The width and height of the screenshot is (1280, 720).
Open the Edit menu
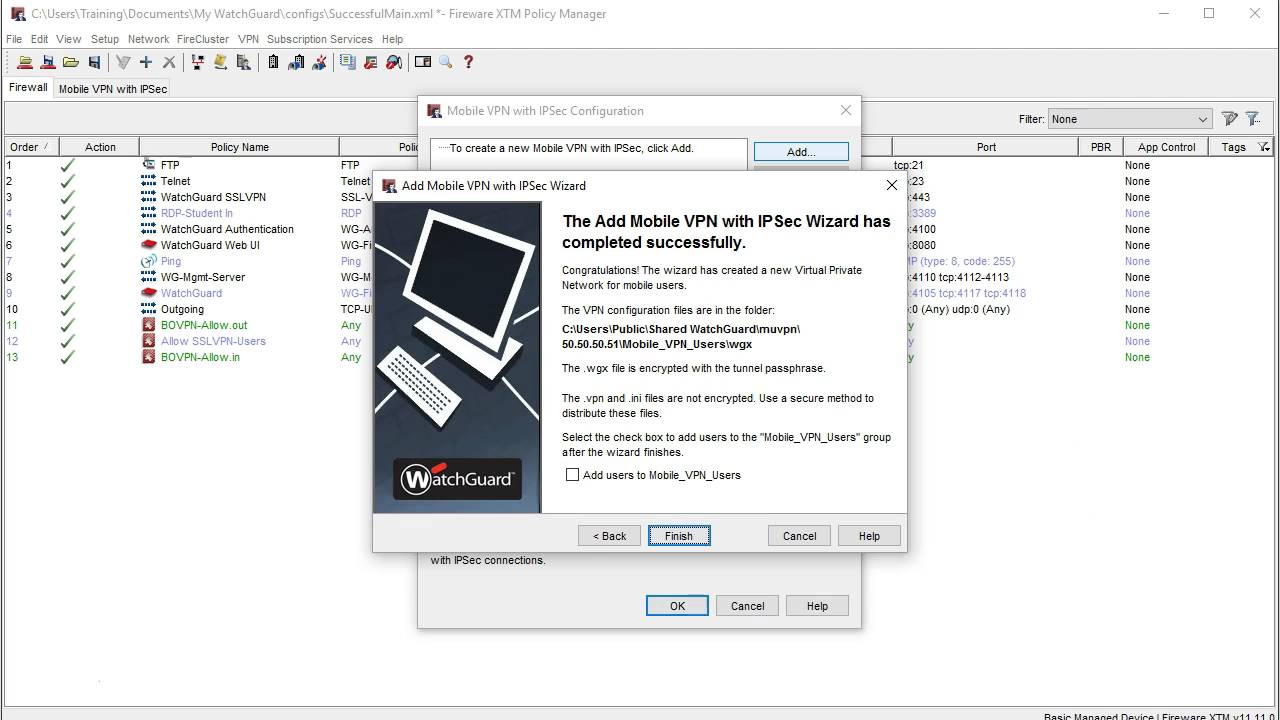39,39
